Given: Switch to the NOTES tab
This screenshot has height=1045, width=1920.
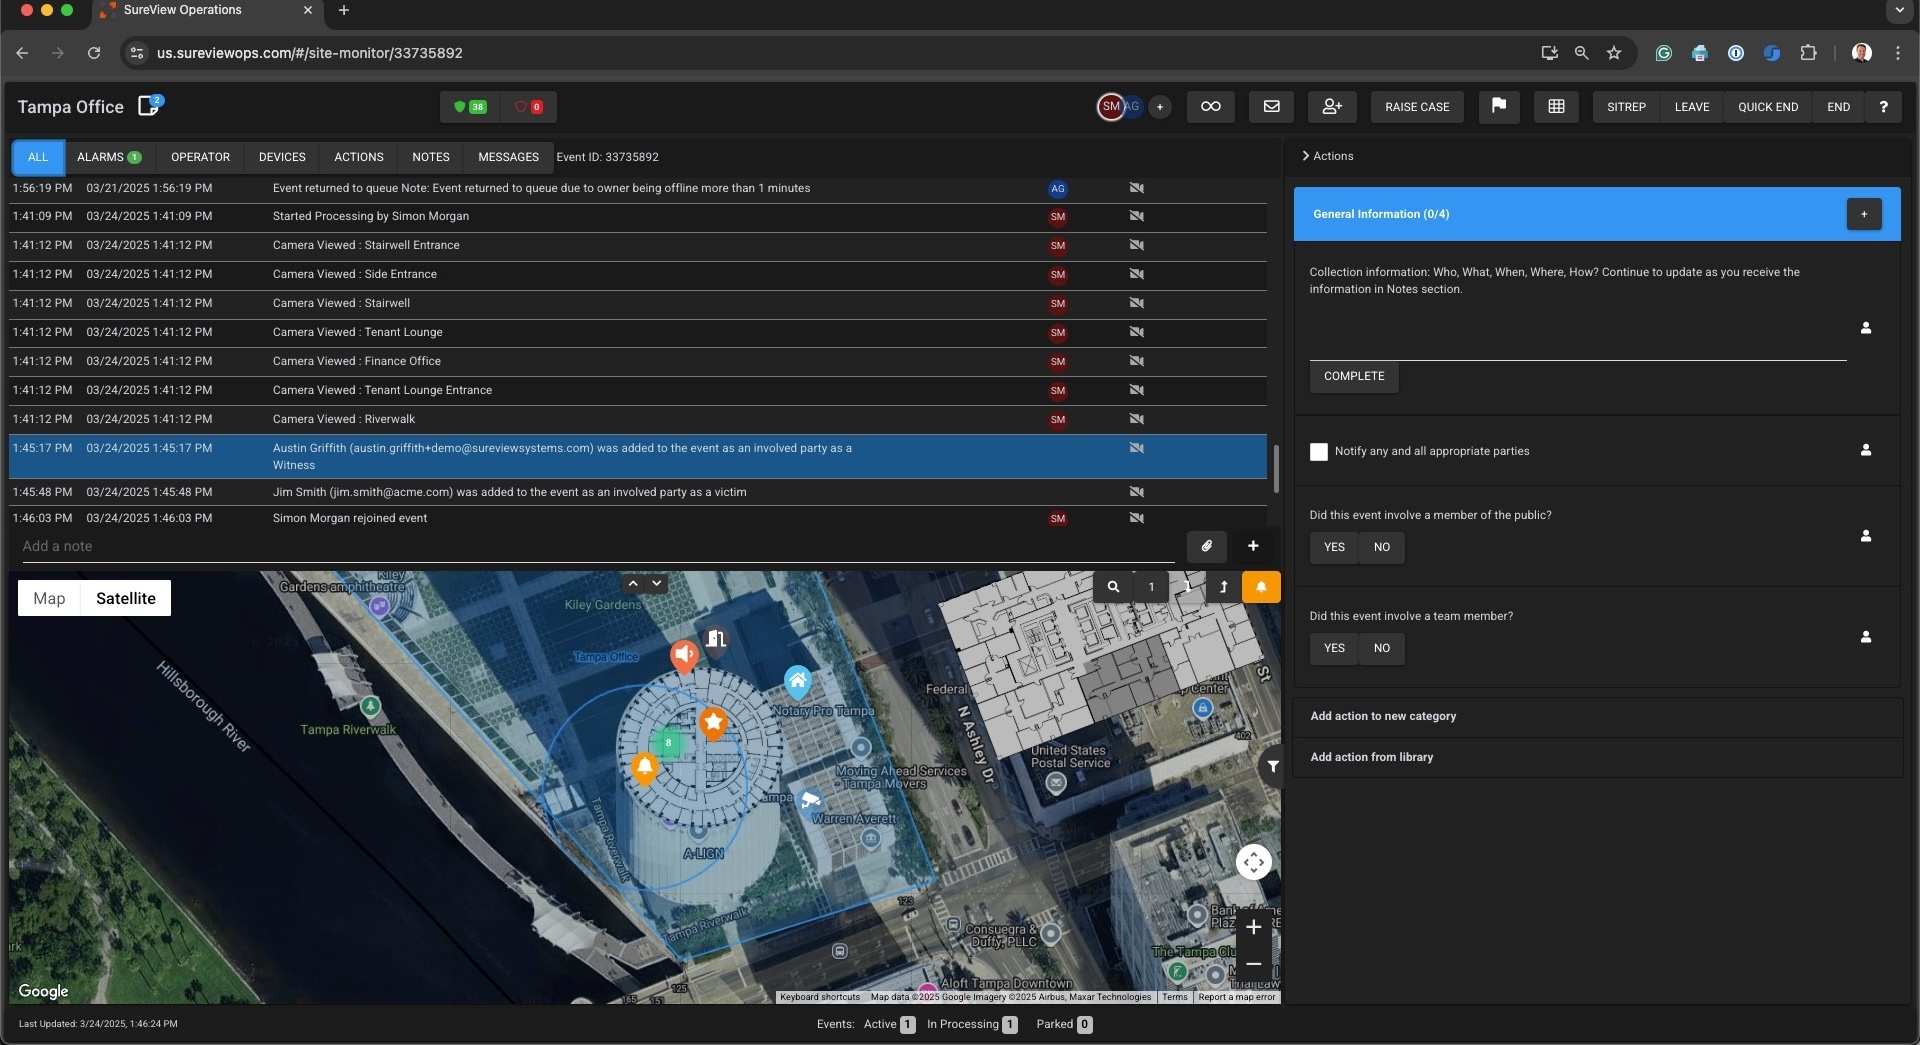Looking at the screenshot, I should (x=431, y=157).
